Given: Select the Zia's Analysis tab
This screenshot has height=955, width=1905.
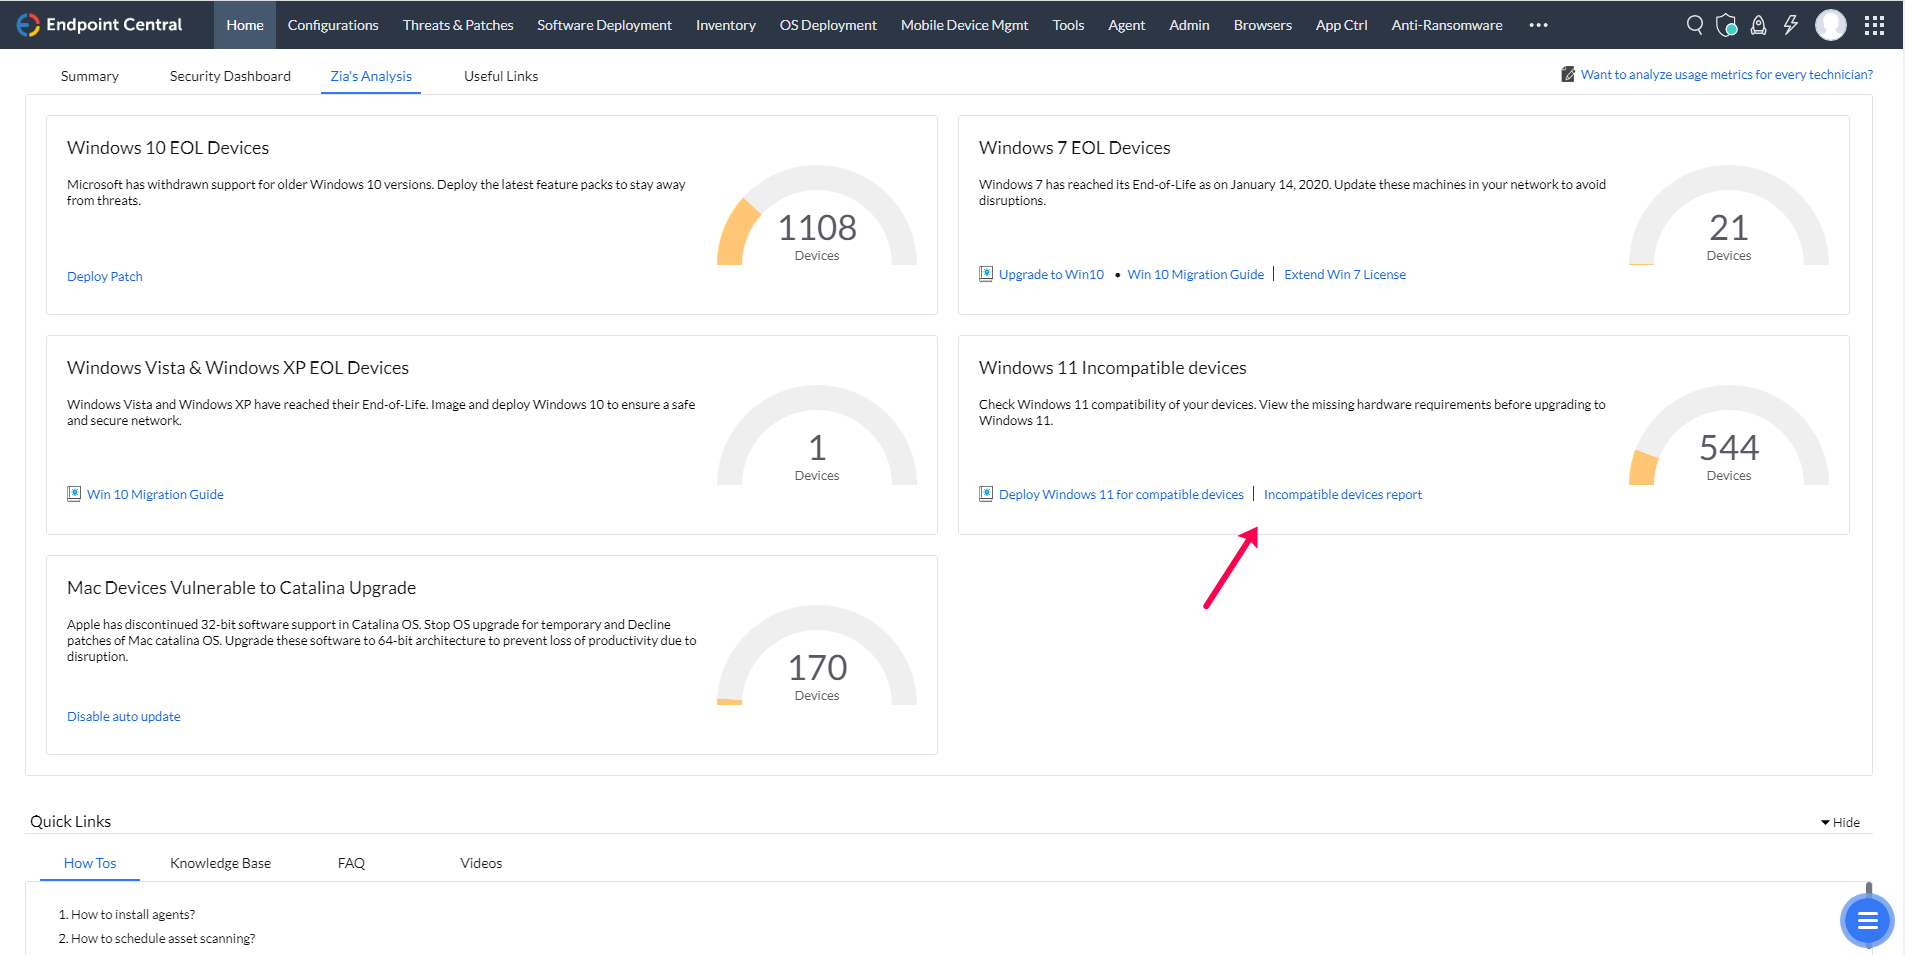Looking at the screenshot, I should pos(371,76).
